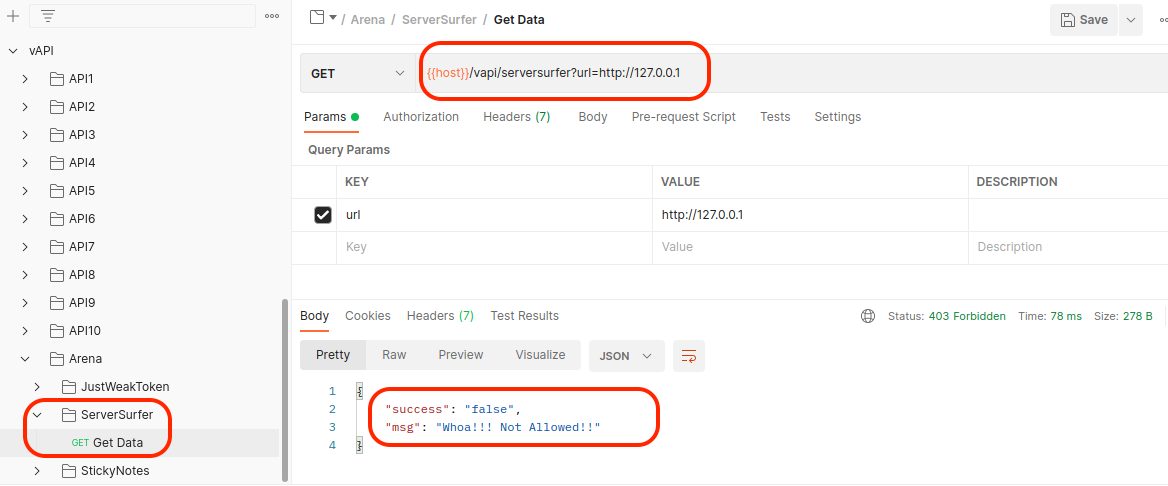The height and width of the screenshot is (486, 1168).
Task: Collapse the Arena folder
Action: pyautogui.click(x=25, y=359)
